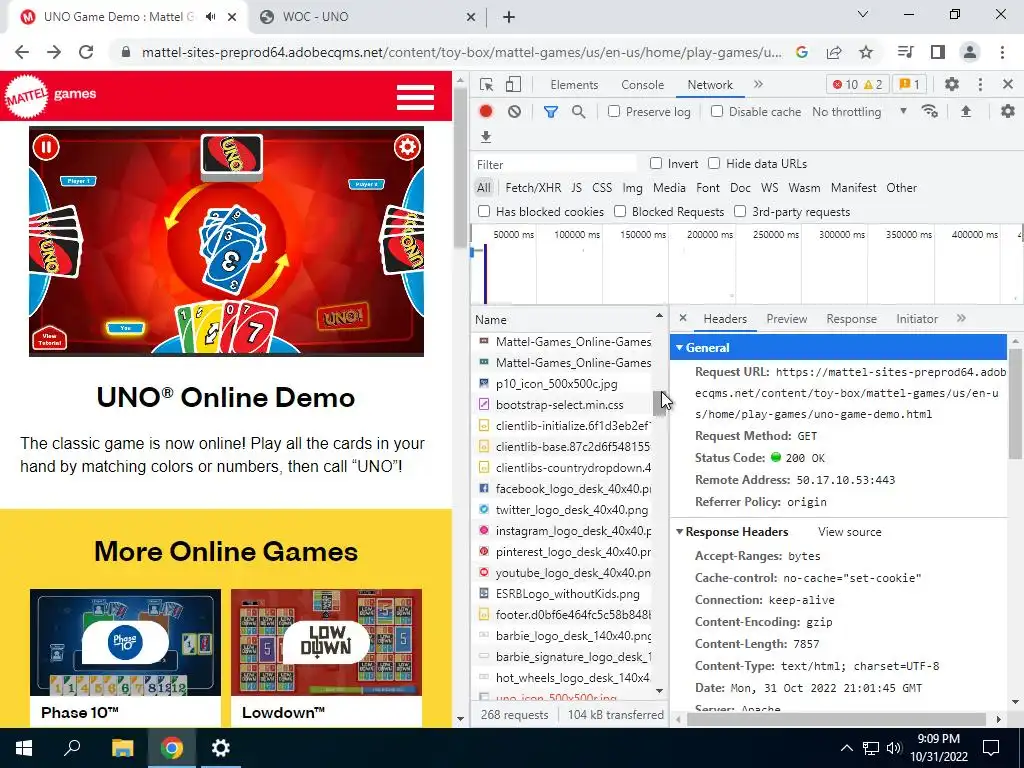This screenshot has height=768, width=1024.
Task: Stop recording network log red button
Action: [x=486, y=112]
